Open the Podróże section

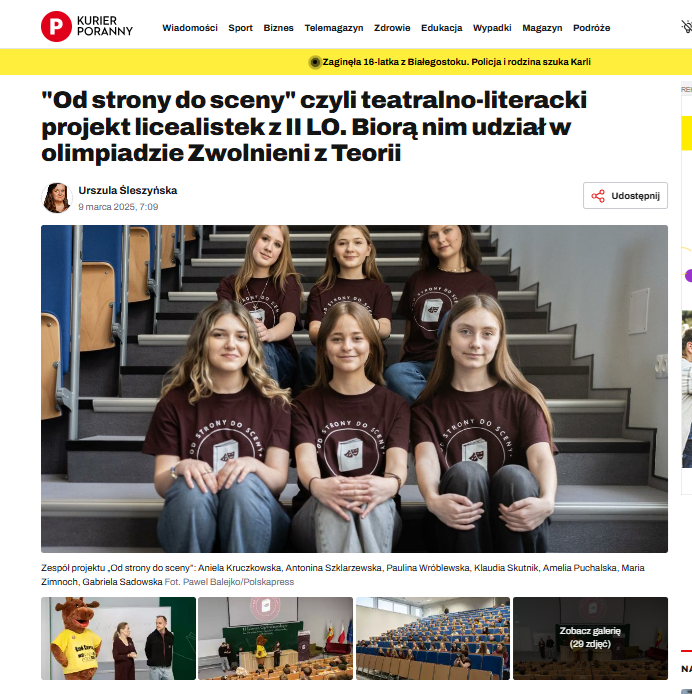click(591, 28)
